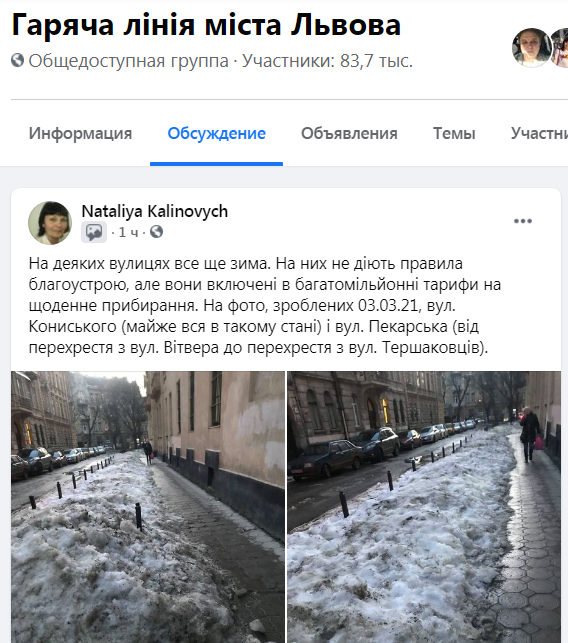Click the first member avatar in group header
Viewport: 568px width, 643px height.
[x=532, y=48]
